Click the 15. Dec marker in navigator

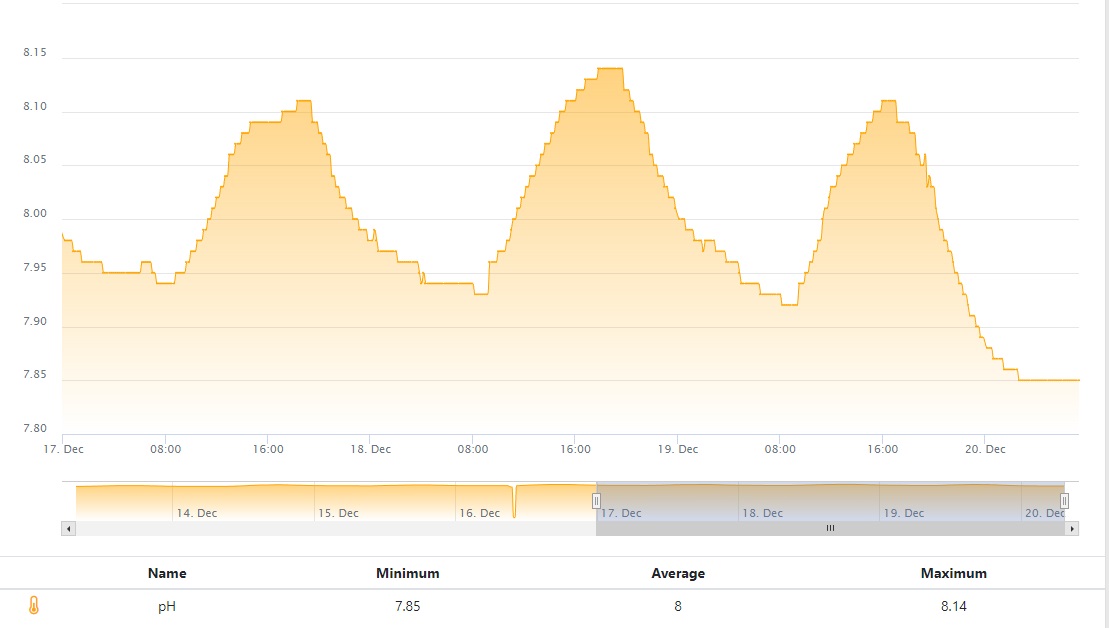pos(338,513)
